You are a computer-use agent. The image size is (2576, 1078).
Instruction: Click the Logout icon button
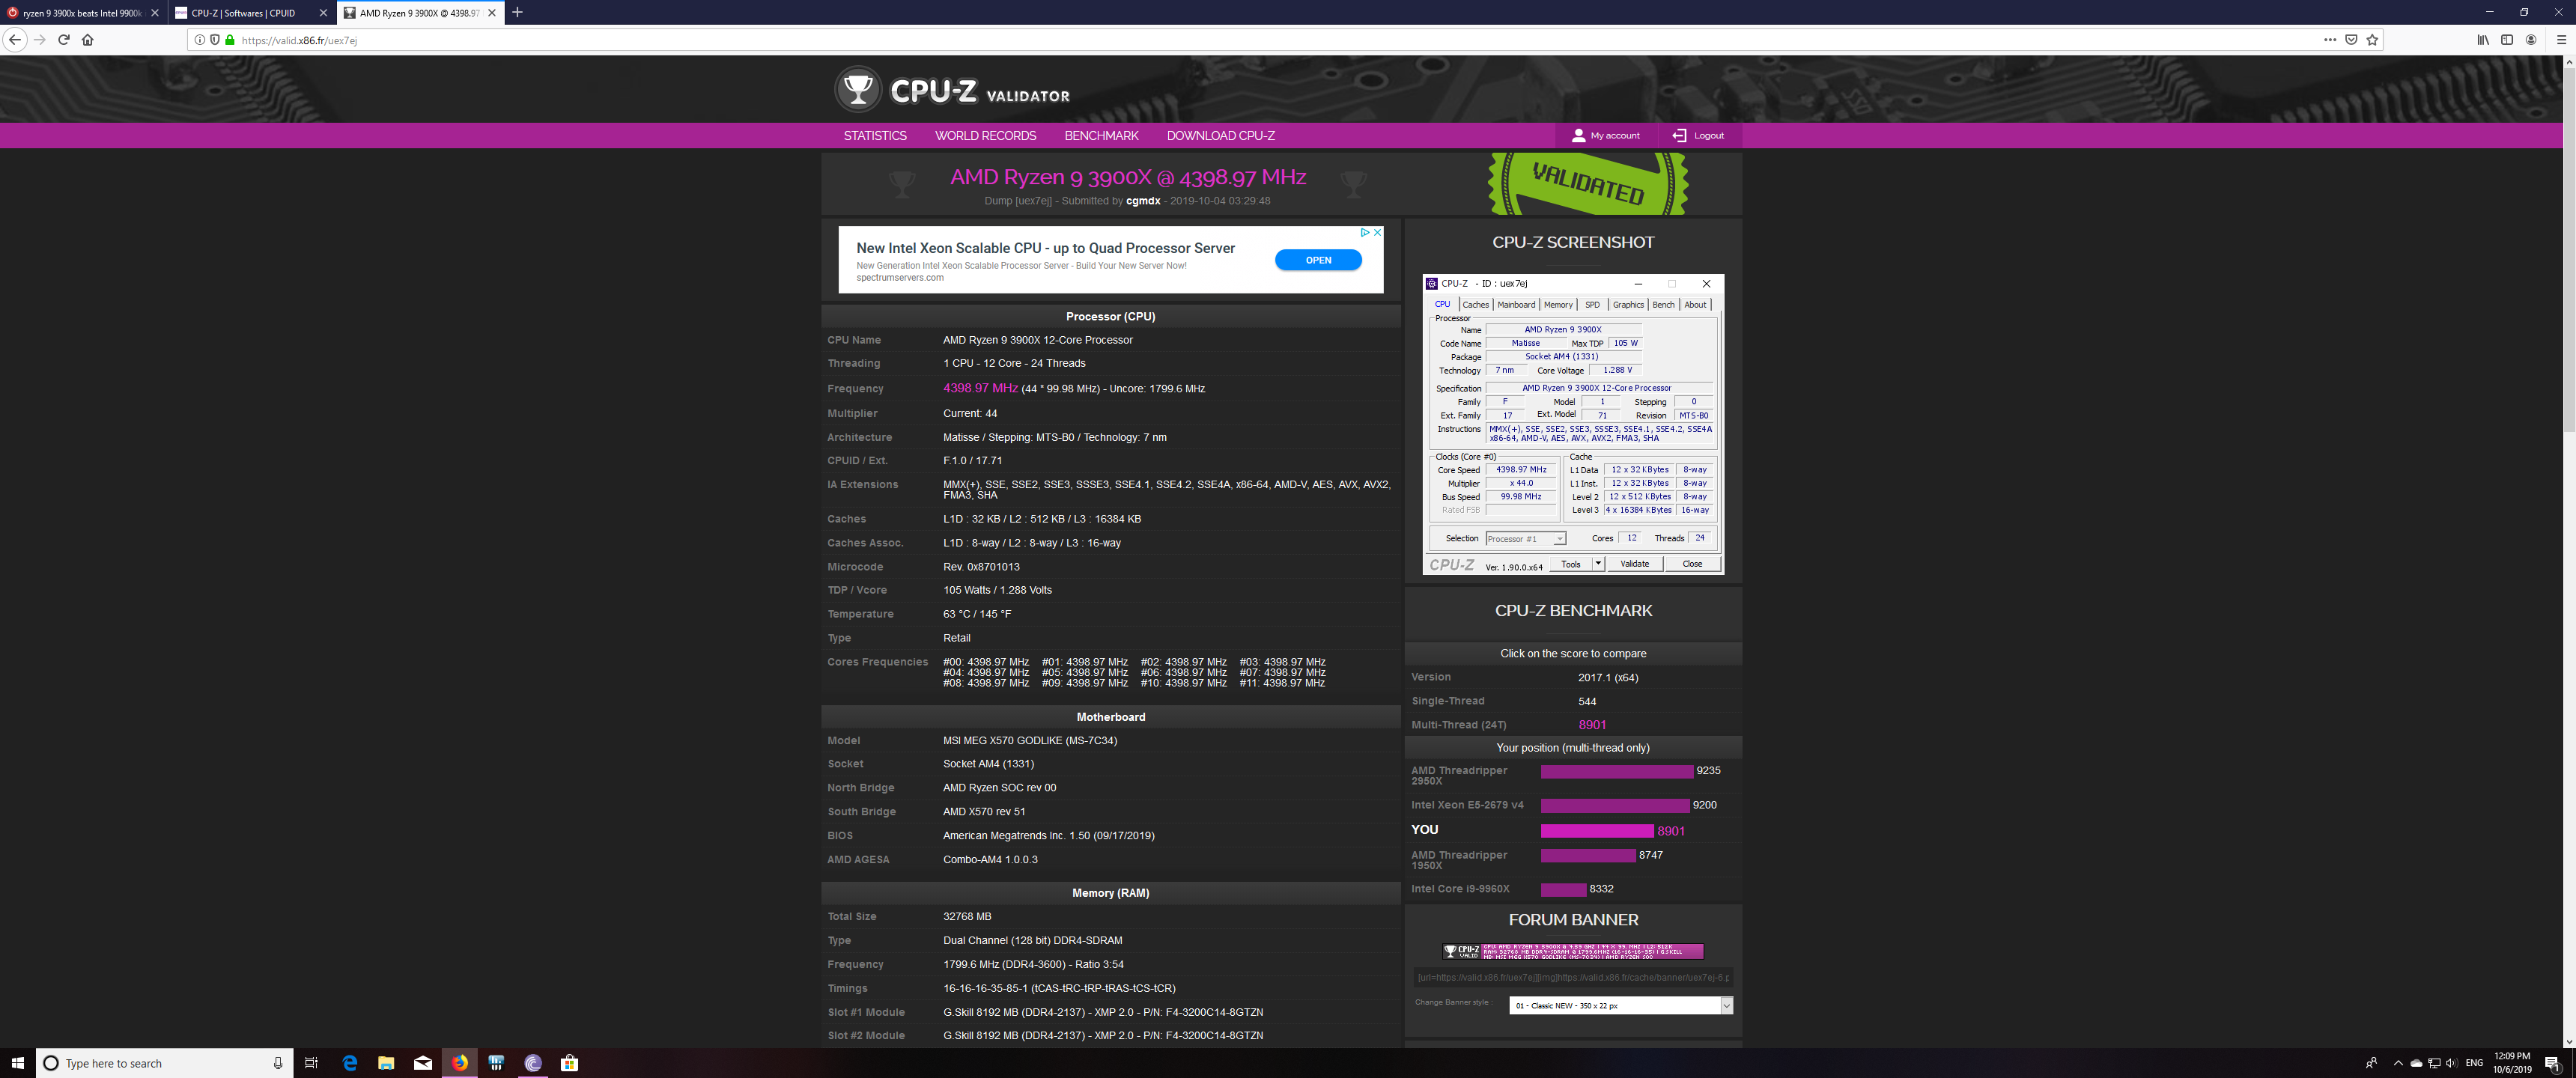1676,135
